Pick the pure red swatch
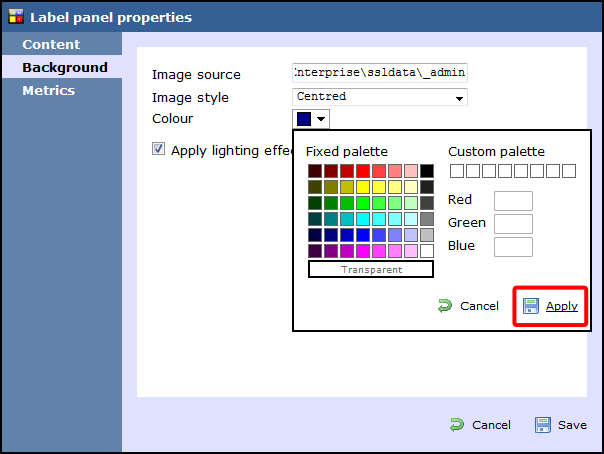Viewport: 604px width, 454px height. tap(363, 171)
